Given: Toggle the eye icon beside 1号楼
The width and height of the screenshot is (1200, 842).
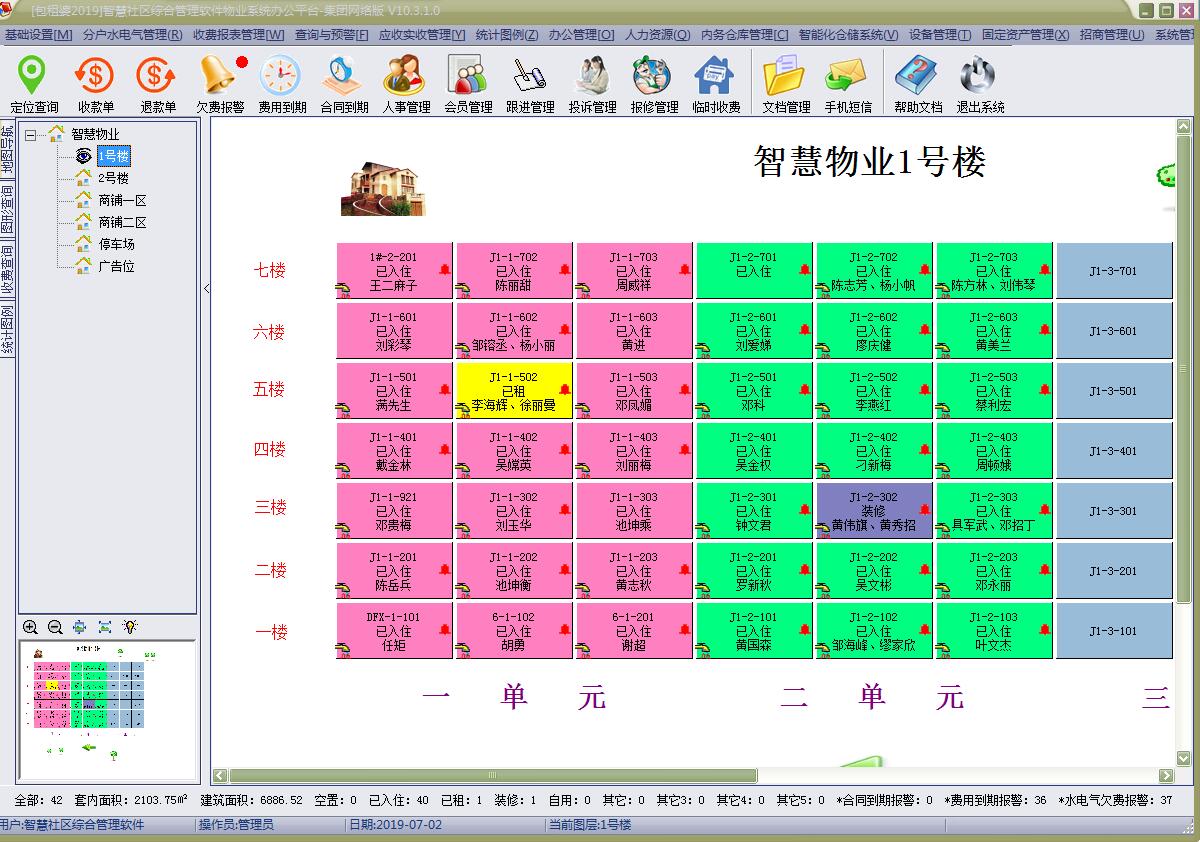Looking at the screenshot, I should pyautogui.click(x=84, y=156).
